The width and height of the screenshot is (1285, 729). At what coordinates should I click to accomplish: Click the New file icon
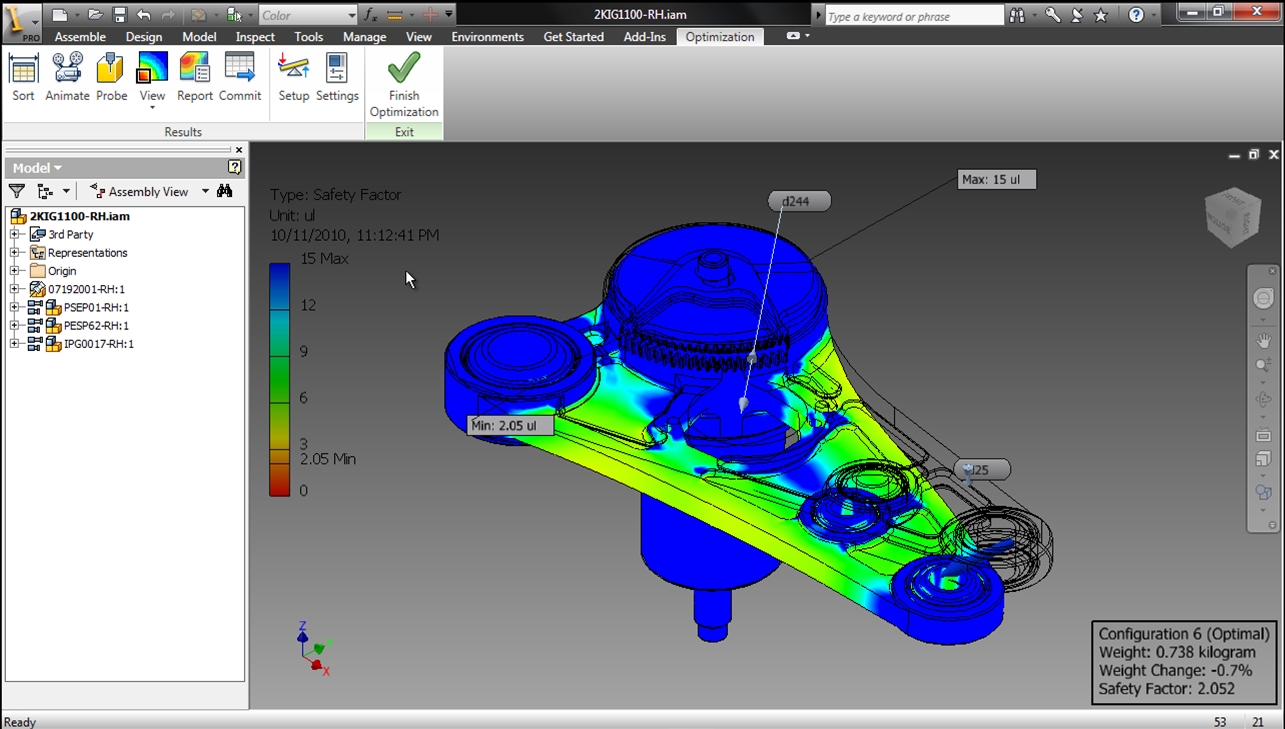(60, 14)
